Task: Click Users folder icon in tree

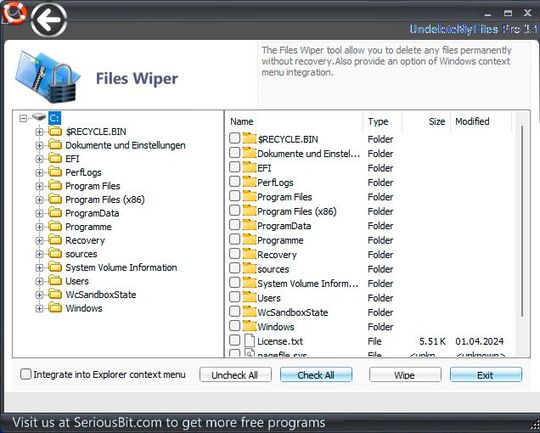Action: point(55,281)
